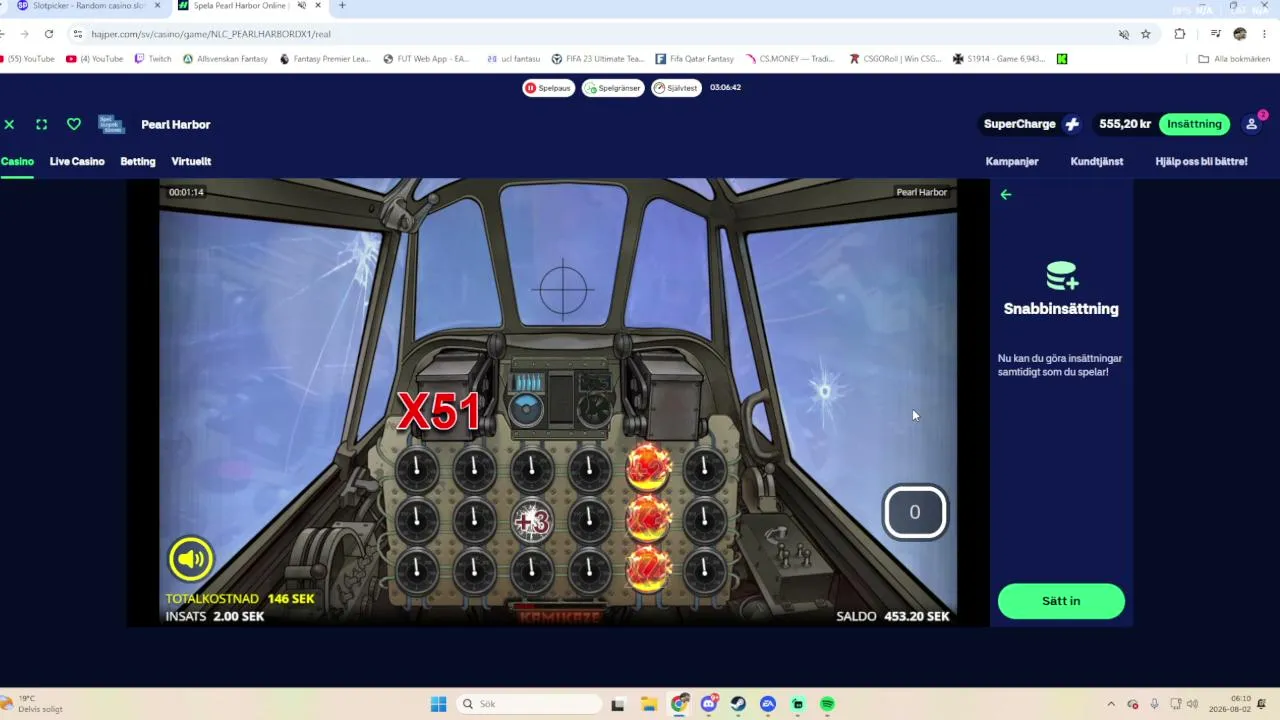Enter fullscreen mode for the game
Image resolution: width=1280 pixels, height=720 pixels.
41,124
